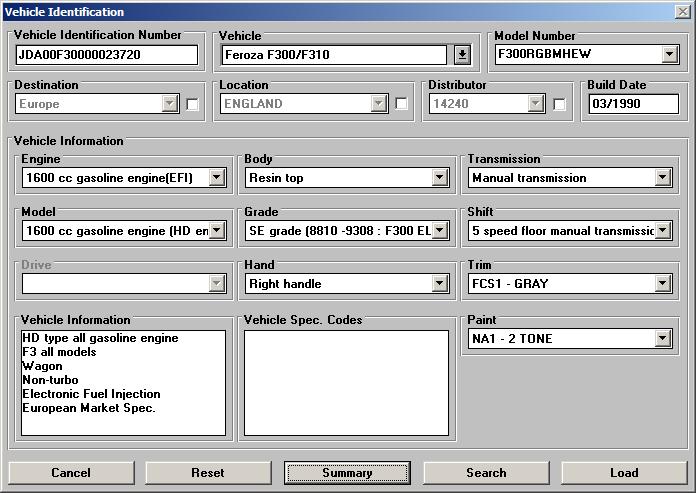Click the Reset button
Viewport: 696px width, 493px height.
208,473
